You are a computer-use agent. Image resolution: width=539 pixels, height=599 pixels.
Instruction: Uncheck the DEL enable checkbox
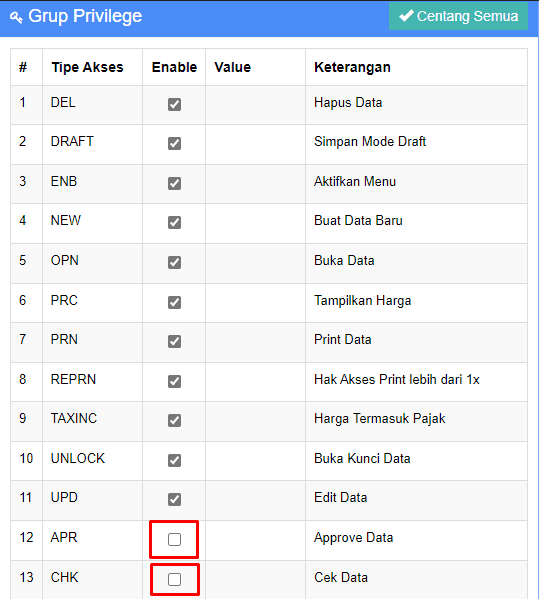[x=175, y=104]
